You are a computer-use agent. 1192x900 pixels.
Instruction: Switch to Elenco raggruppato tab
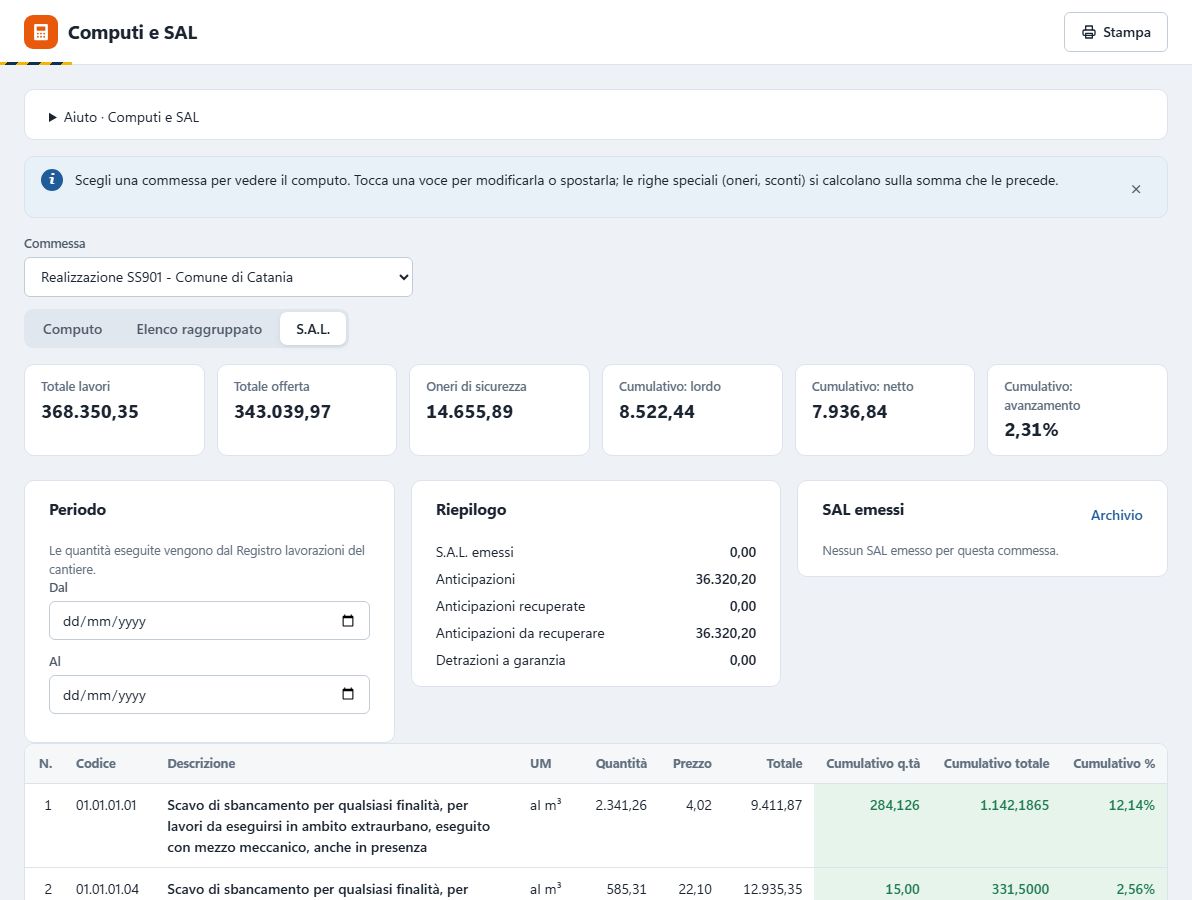pos(199,329)
